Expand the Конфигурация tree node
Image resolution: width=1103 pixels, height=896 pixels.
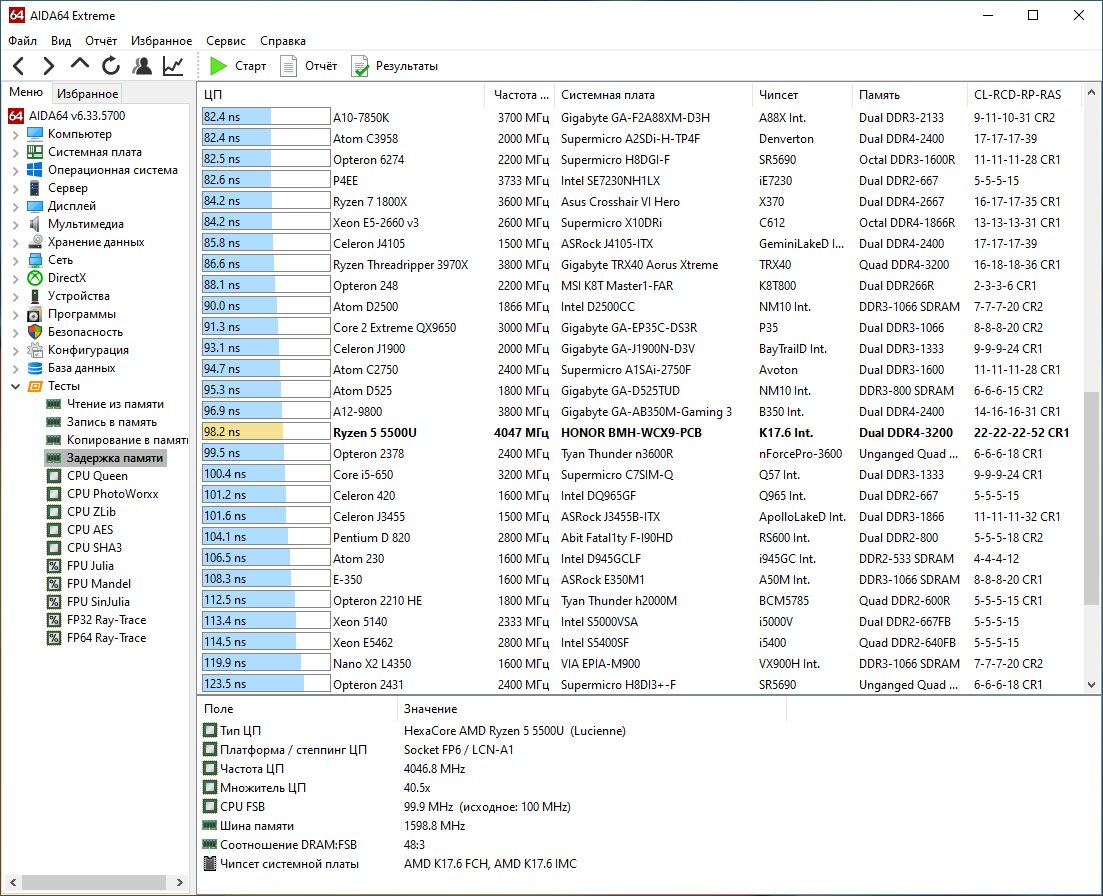coord(15,350)
